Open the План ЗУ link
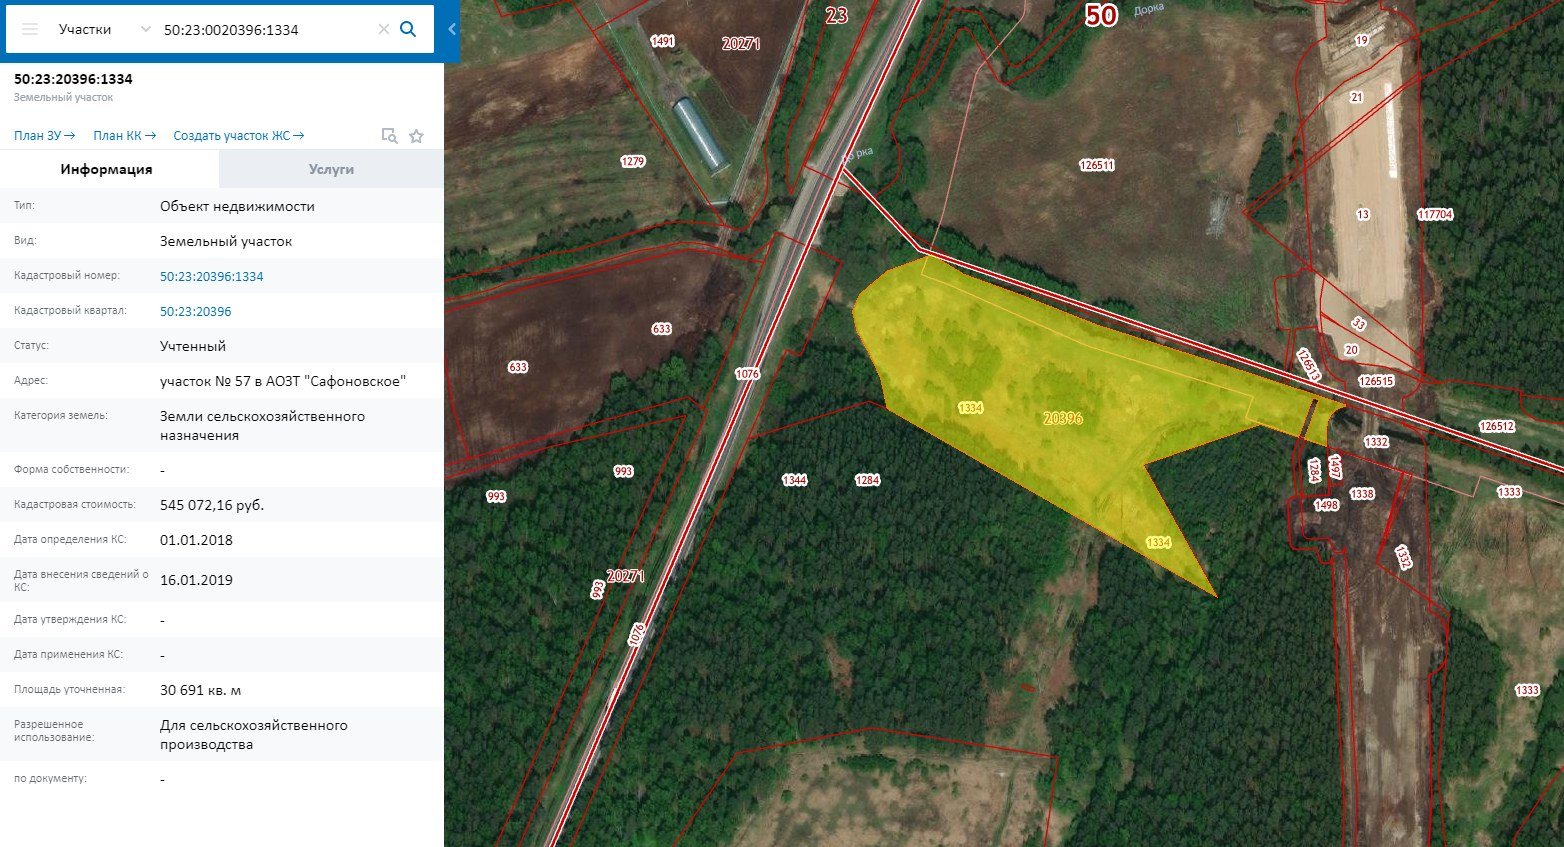 point(44,136)
